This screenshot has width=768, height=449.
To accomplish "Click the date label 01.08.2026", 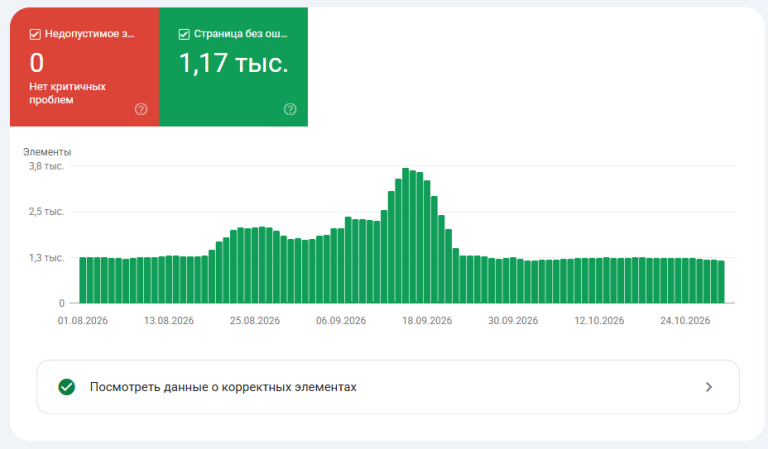I will (x=83, y=321).
